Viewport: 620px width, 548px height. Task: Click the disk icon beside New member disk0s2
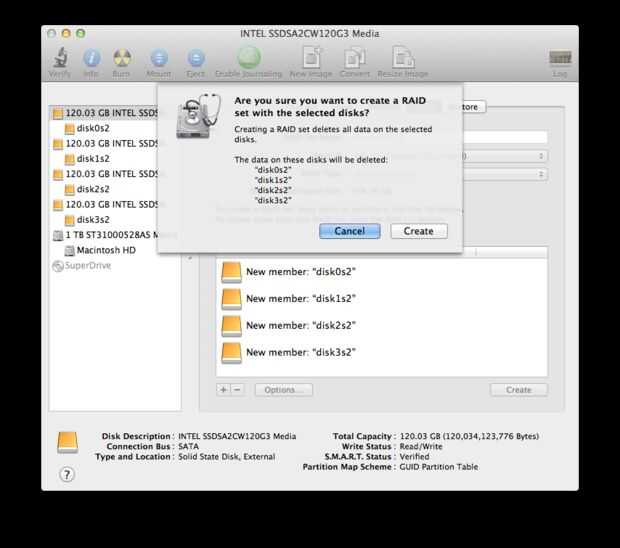[231, 272]
